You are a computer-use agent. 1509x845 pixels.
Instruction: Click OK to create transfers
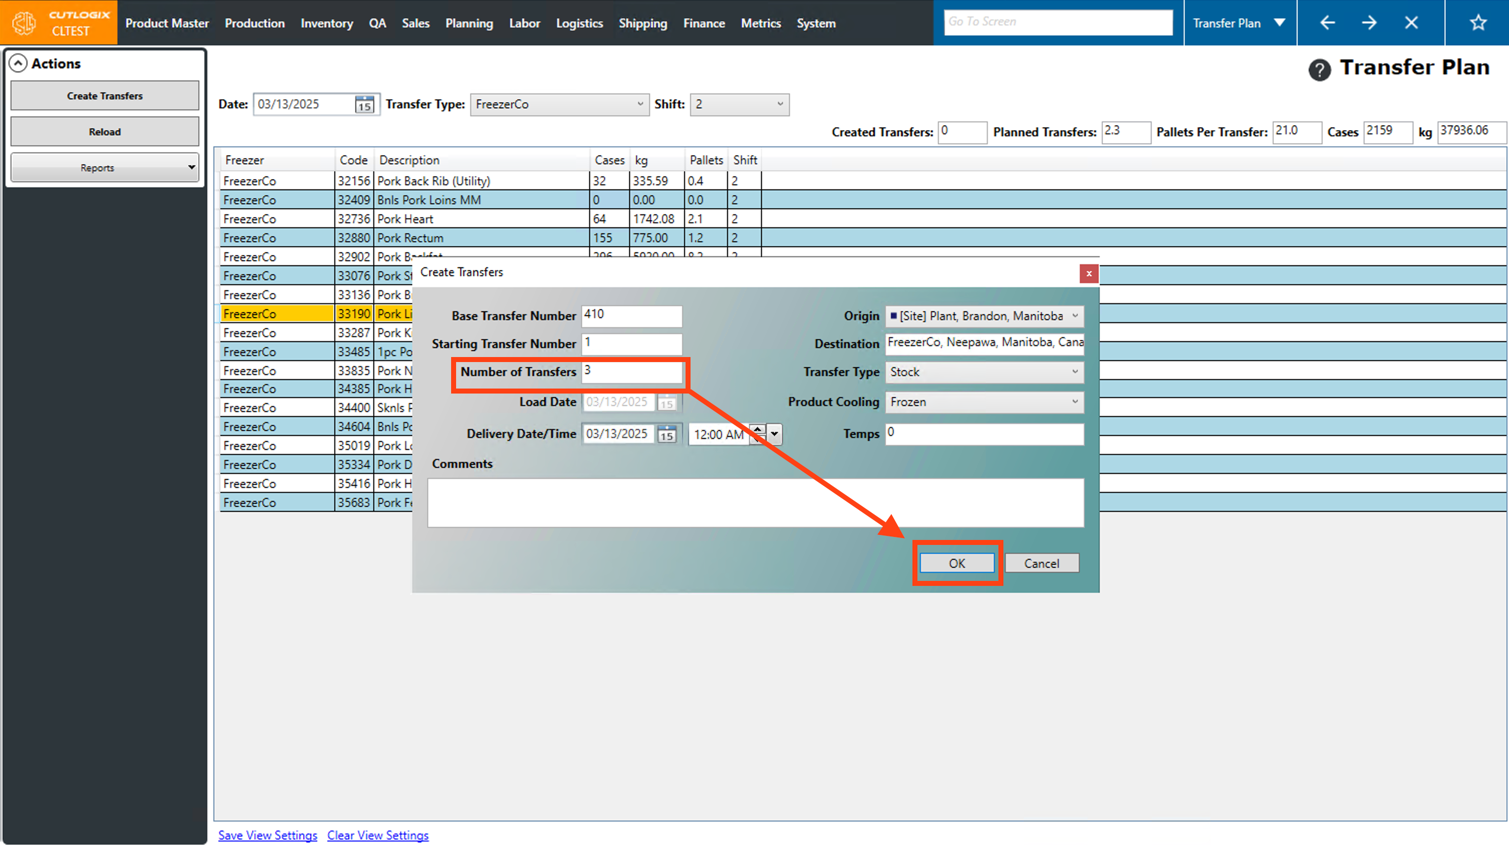pos(956,564)
